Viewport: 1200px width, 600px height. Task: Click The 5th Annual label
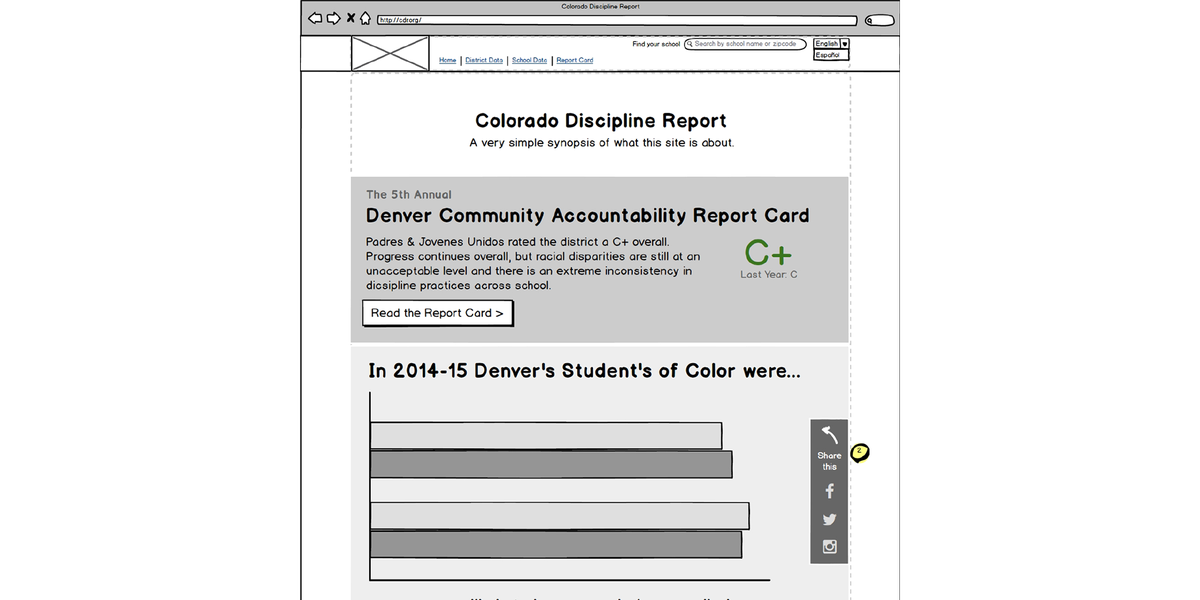pyautogui.click(x=409, y=194)
